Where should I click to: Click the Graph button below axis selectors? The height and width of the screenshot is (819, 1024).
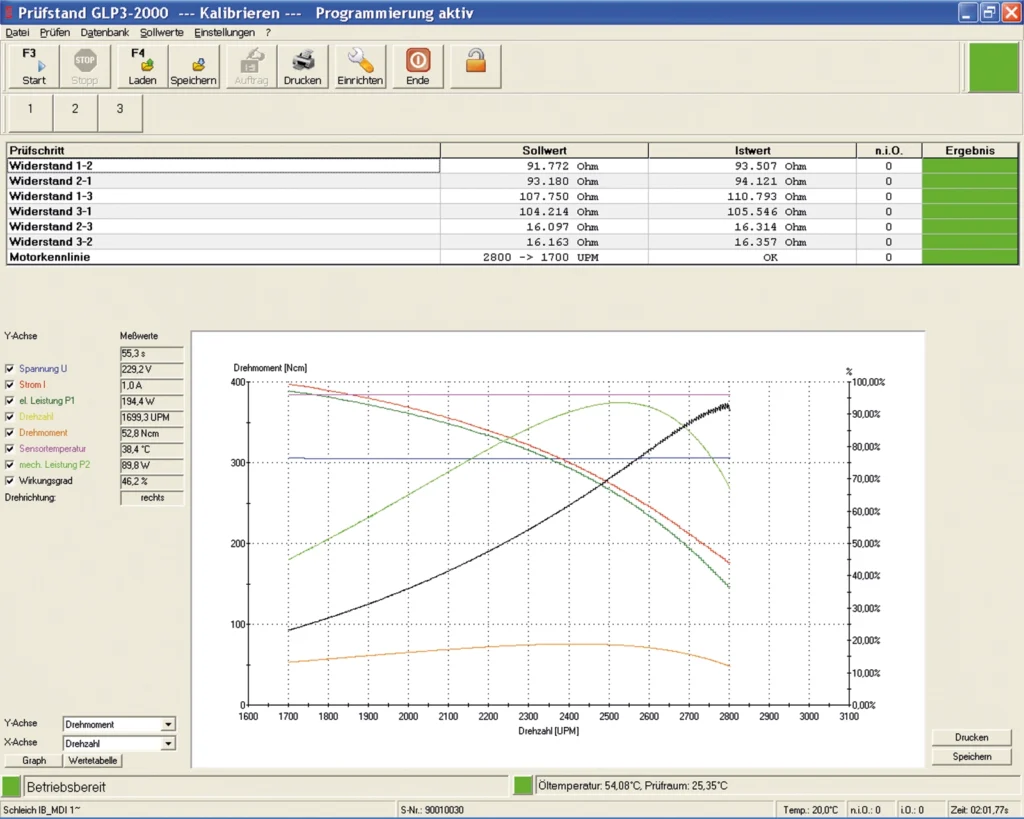click(34, 760)
